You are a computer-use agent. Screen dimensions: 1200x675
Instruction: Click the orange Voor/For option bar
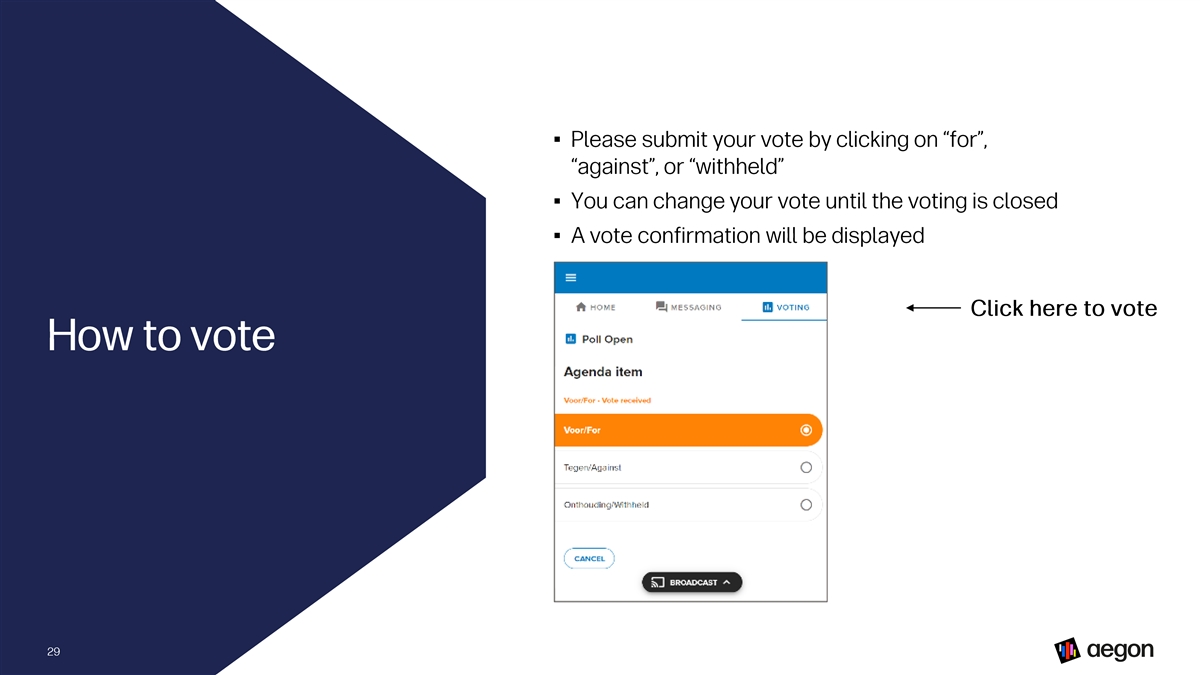pyautogui.click(x=688, y=430)
